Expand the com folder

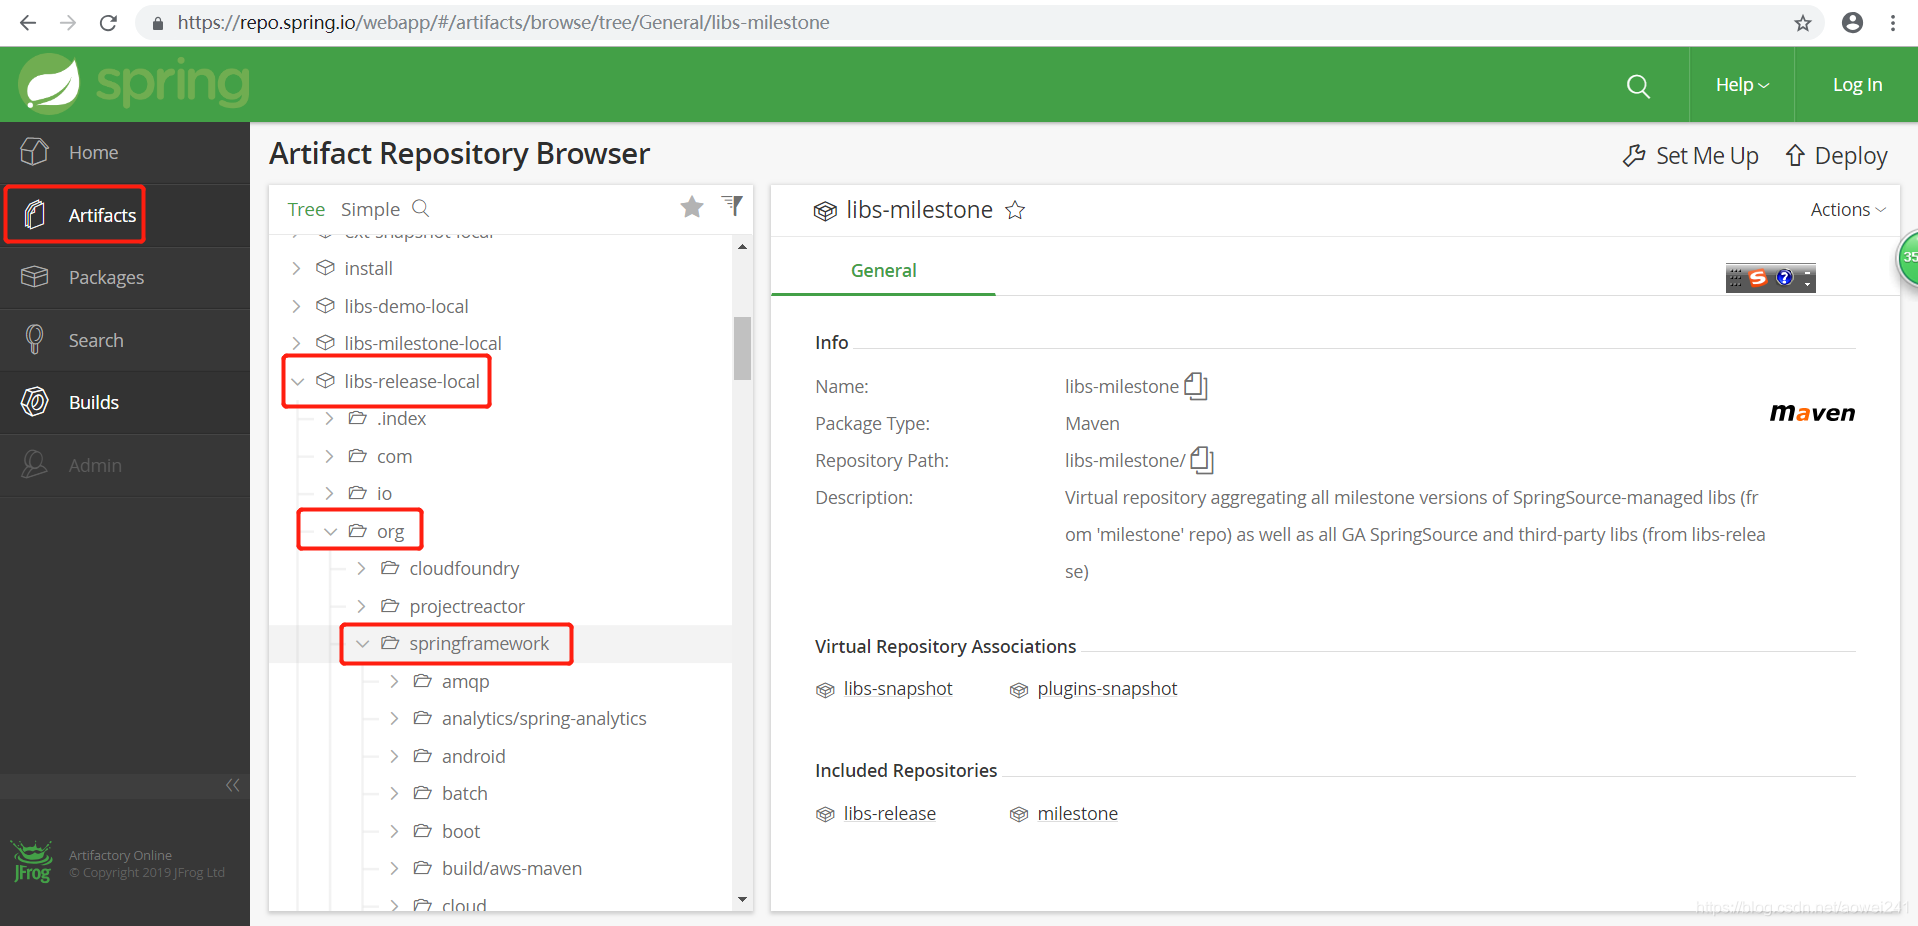tap(329, 456)
